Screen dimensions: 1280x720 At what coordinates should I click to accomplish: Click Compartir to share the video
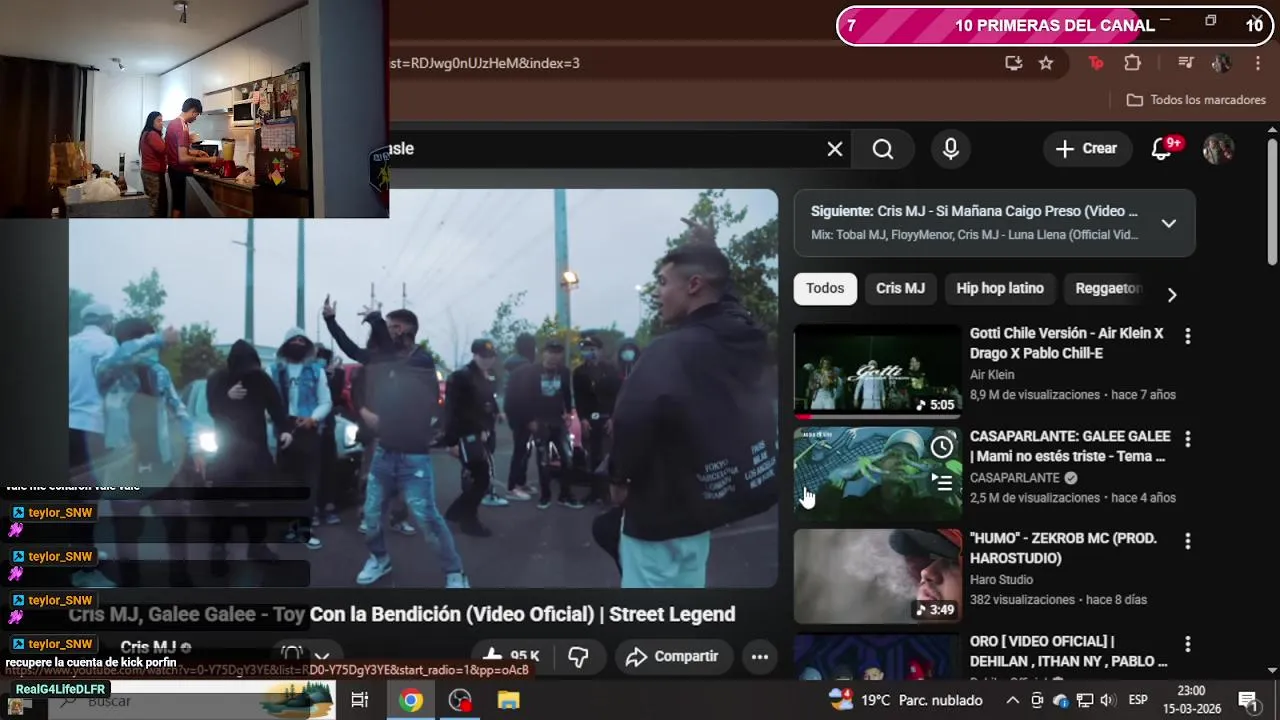pyautogui.click(x=673, y=657)
